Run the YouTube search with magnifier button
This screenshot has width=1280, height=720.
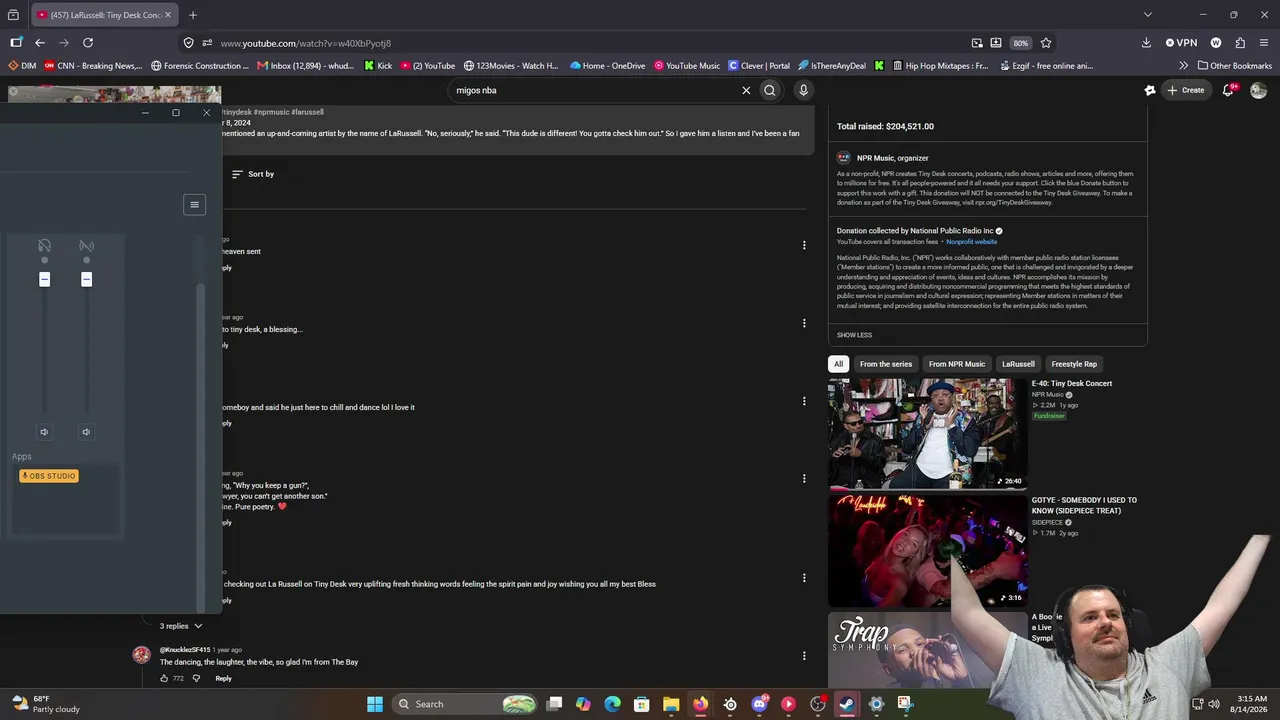pyautogui.click(x=770, y=90)
